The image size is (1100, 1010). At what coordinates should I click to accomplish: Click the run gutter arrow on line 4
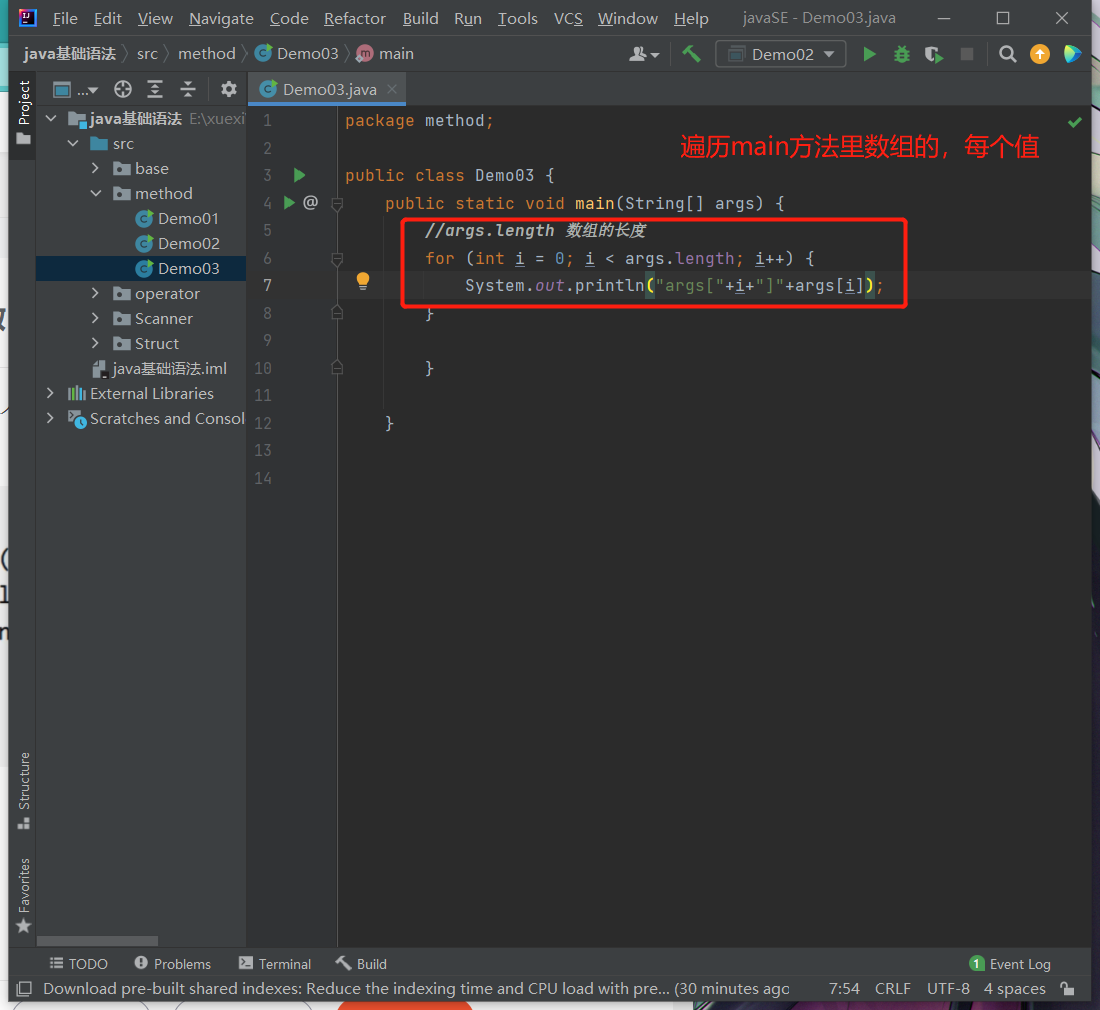click(288, 203)
